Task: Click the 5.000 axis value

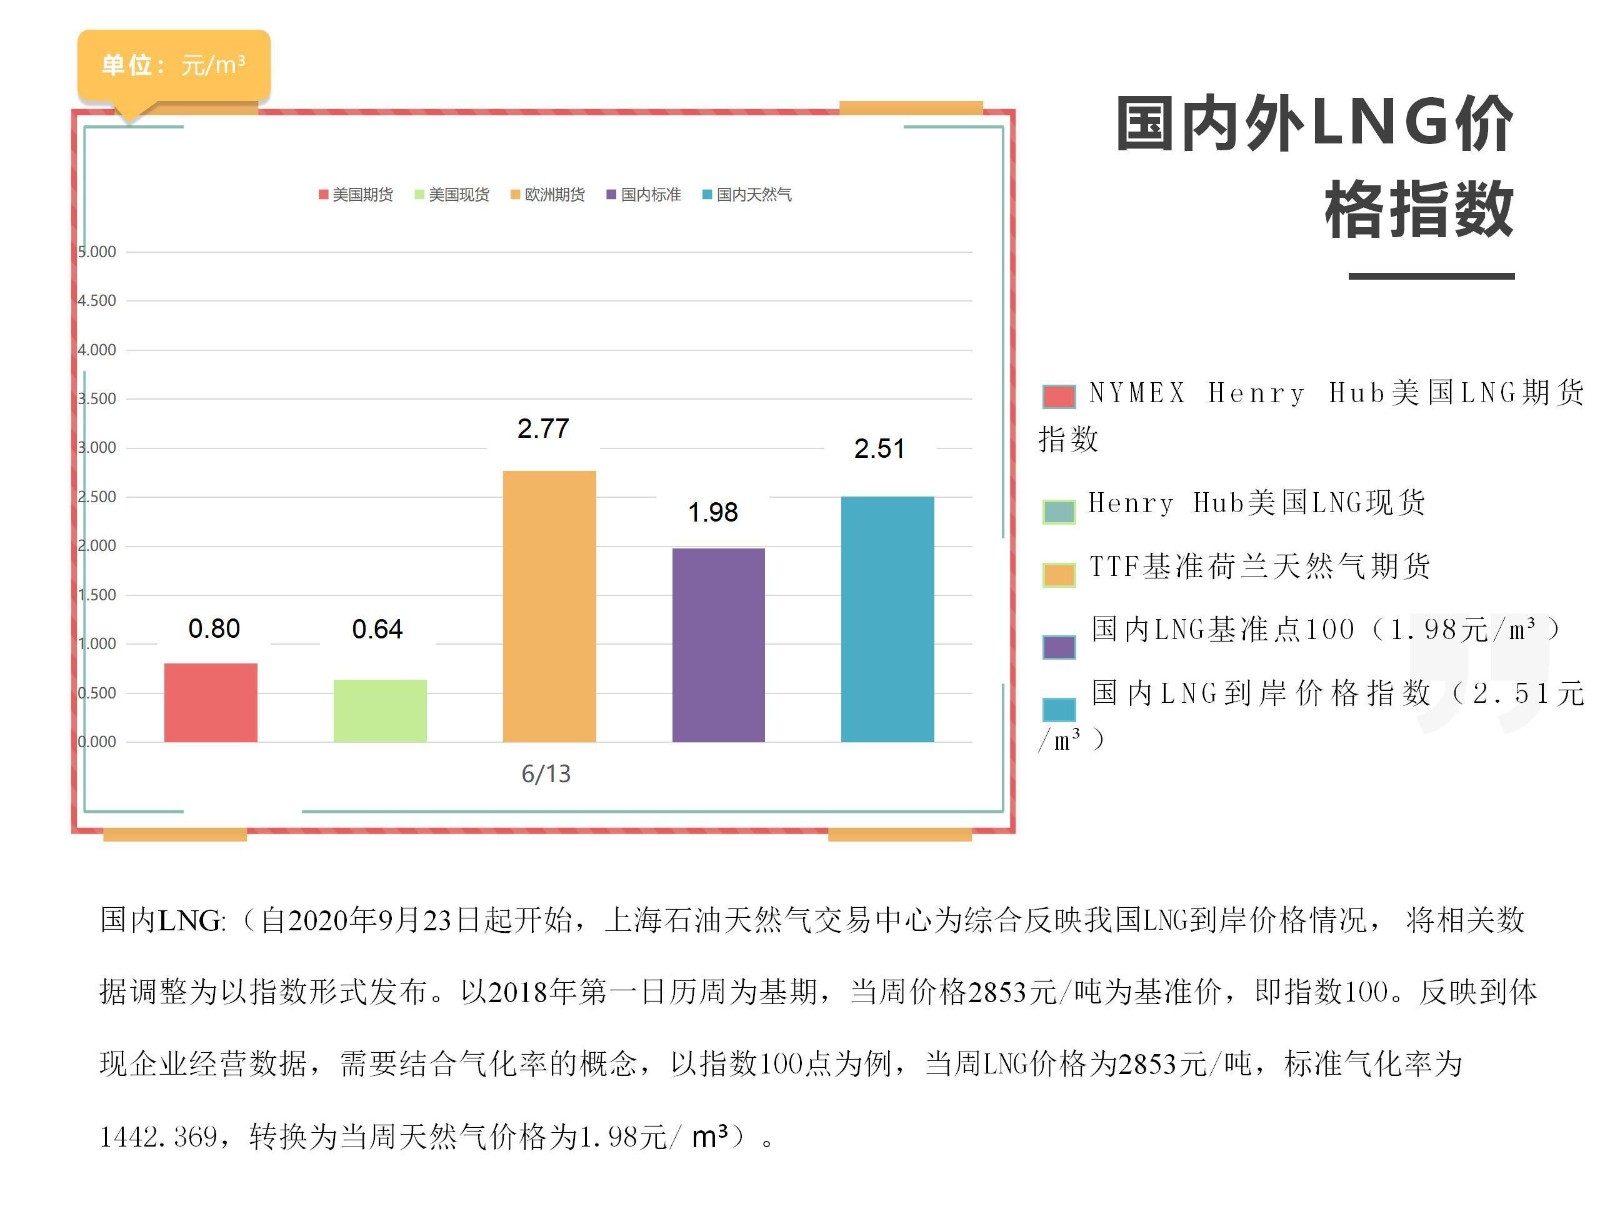Action: [x=97, y=252]
